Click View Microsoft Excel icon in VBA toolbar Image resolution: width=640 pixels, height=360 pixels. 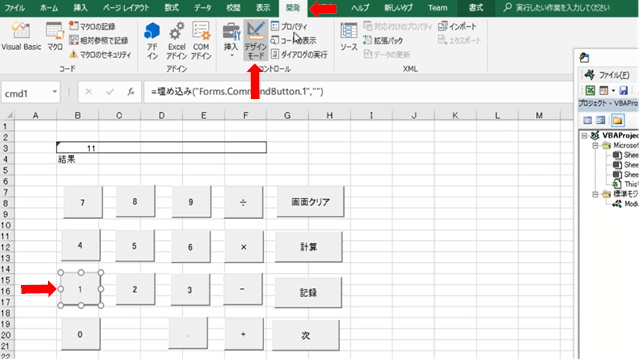590,90
